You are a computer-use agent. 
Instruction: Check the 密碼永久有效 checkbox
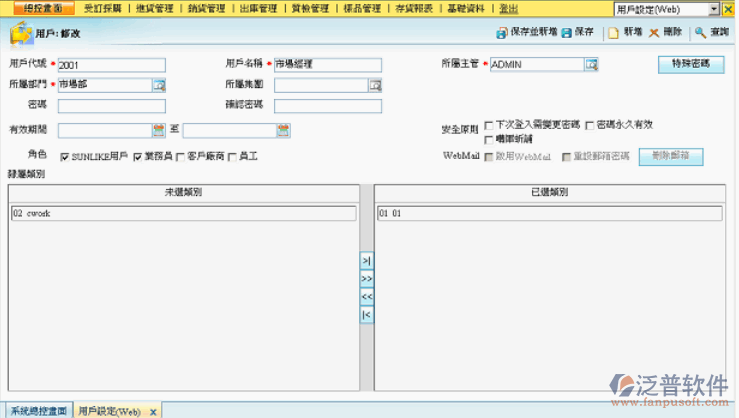(589, 125)
